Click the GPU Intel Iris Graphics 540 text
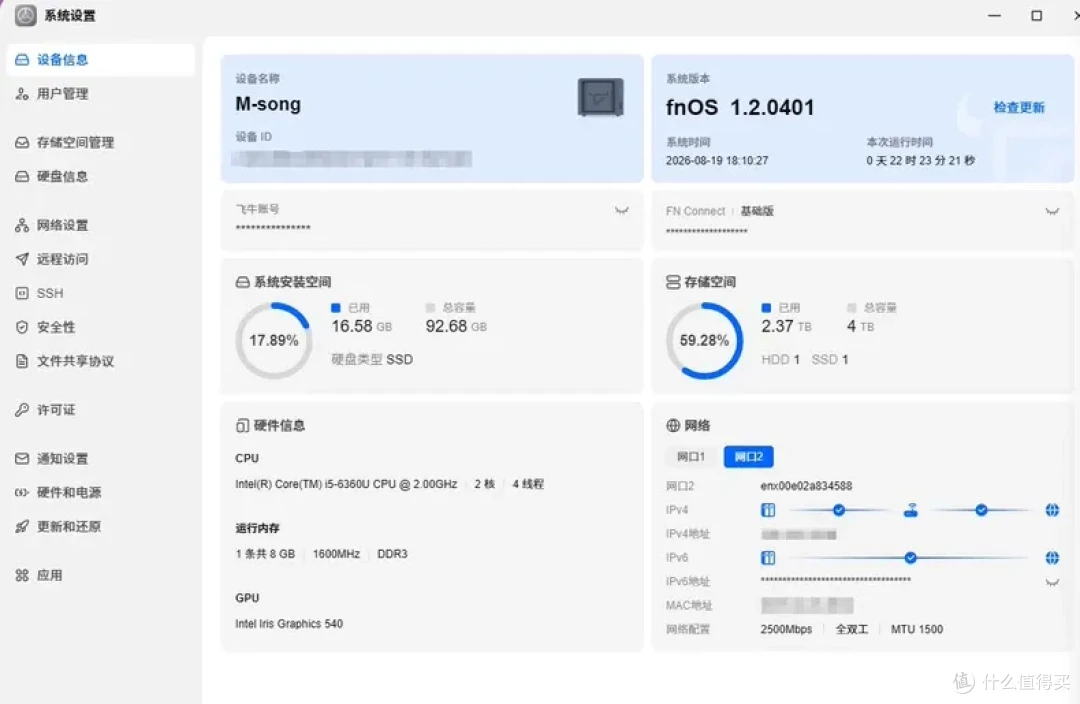Viewport: 1080px width, 704px height. [x=289, y=624]
